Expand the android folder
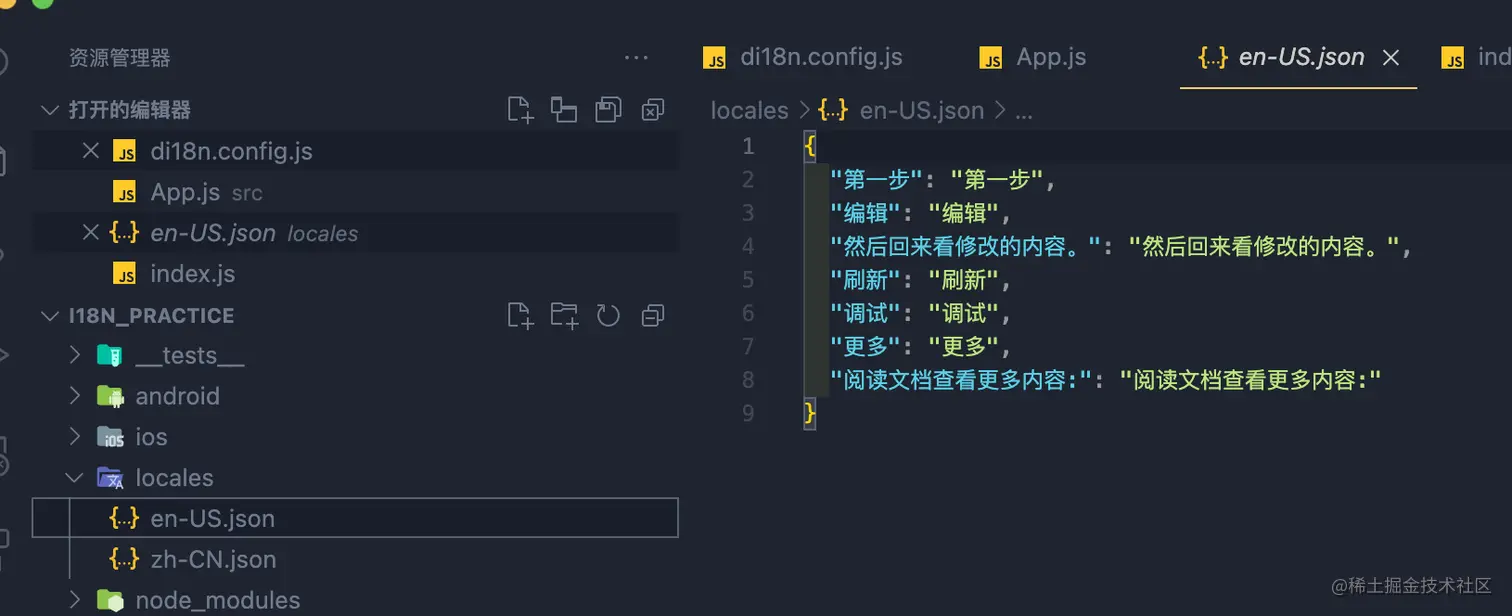Viewport: 1512px width, 616px height. click(74, 396)
